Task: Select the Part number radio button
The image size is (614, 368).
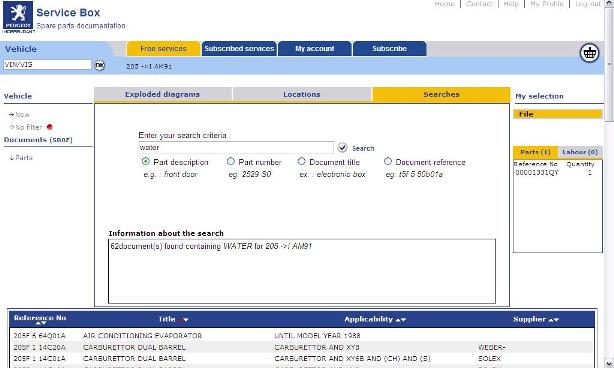Action: pyautogui.click(x=231, y=161)
